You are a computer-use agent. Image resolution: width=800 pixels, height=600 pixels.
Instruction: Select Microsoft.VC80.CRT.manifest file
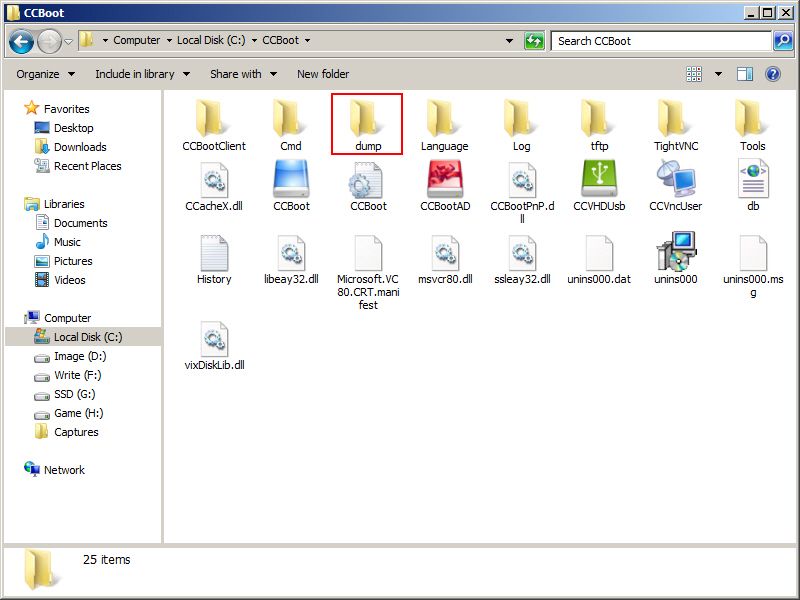point(368,272)
